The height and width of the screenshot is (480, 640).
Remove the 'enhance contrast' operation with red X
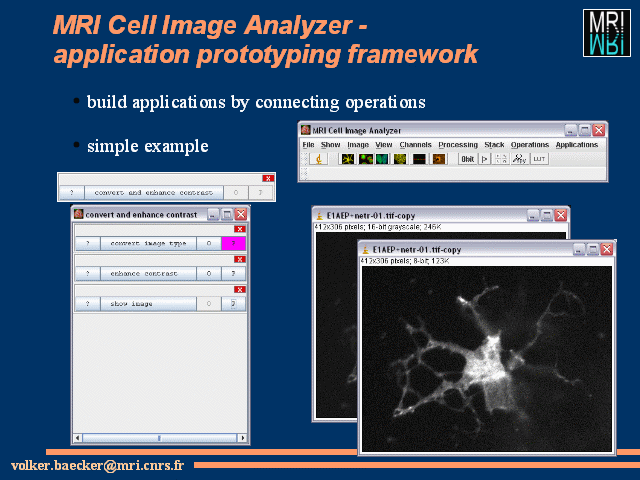coord(240,260)
